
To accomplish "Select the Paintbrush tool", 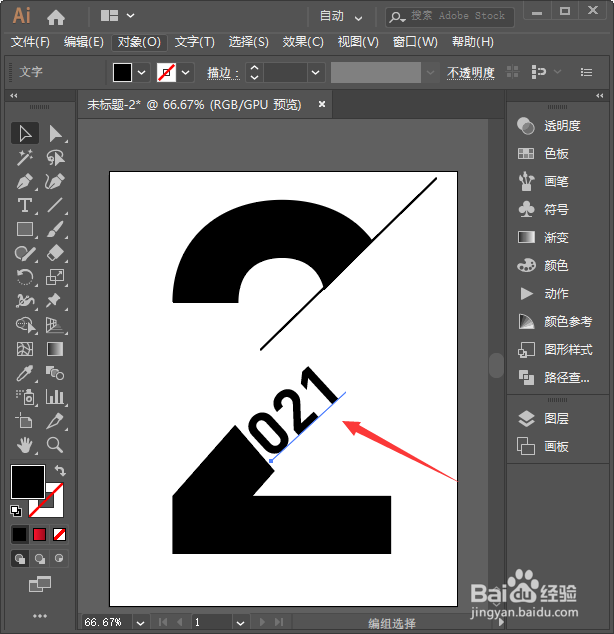I will tap(55, 229).
